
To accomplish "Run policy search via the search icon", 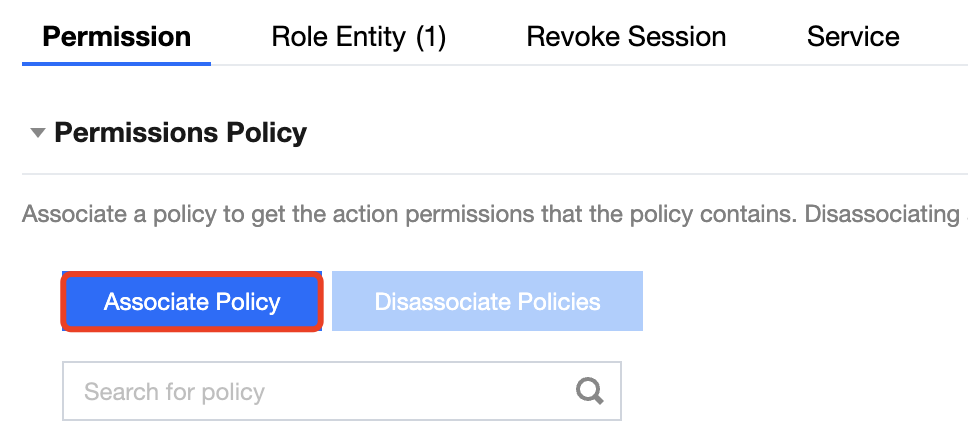I will click(591, 391).
